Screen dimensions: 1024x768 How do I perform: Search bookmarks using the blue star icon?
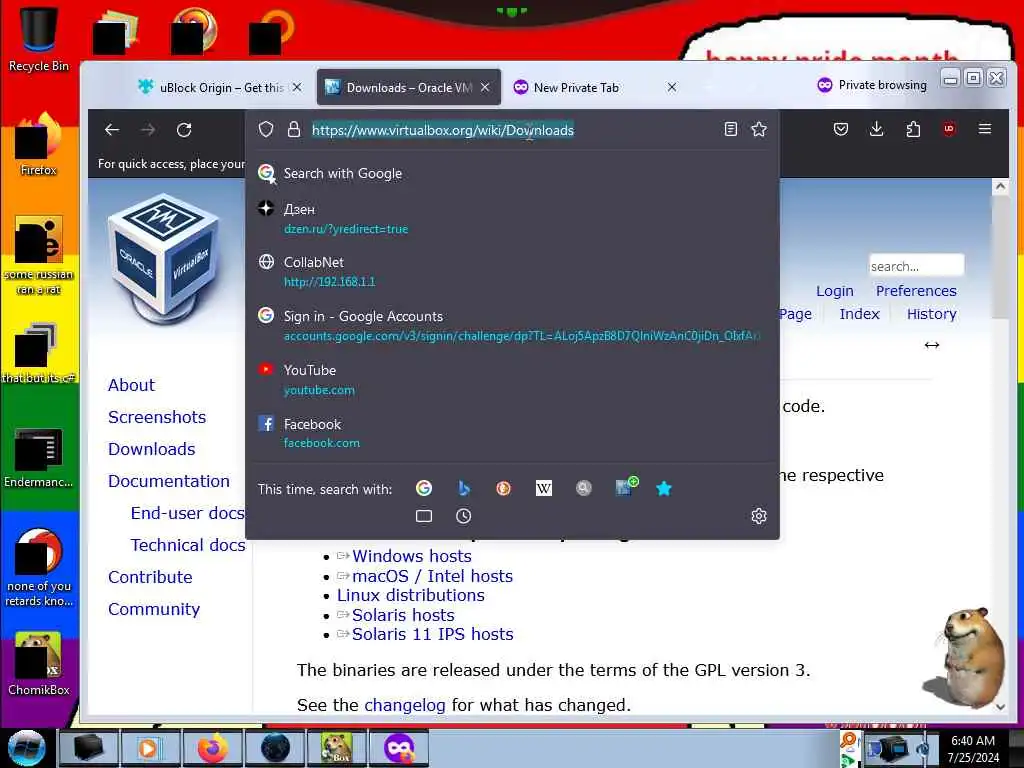(664, 488)
